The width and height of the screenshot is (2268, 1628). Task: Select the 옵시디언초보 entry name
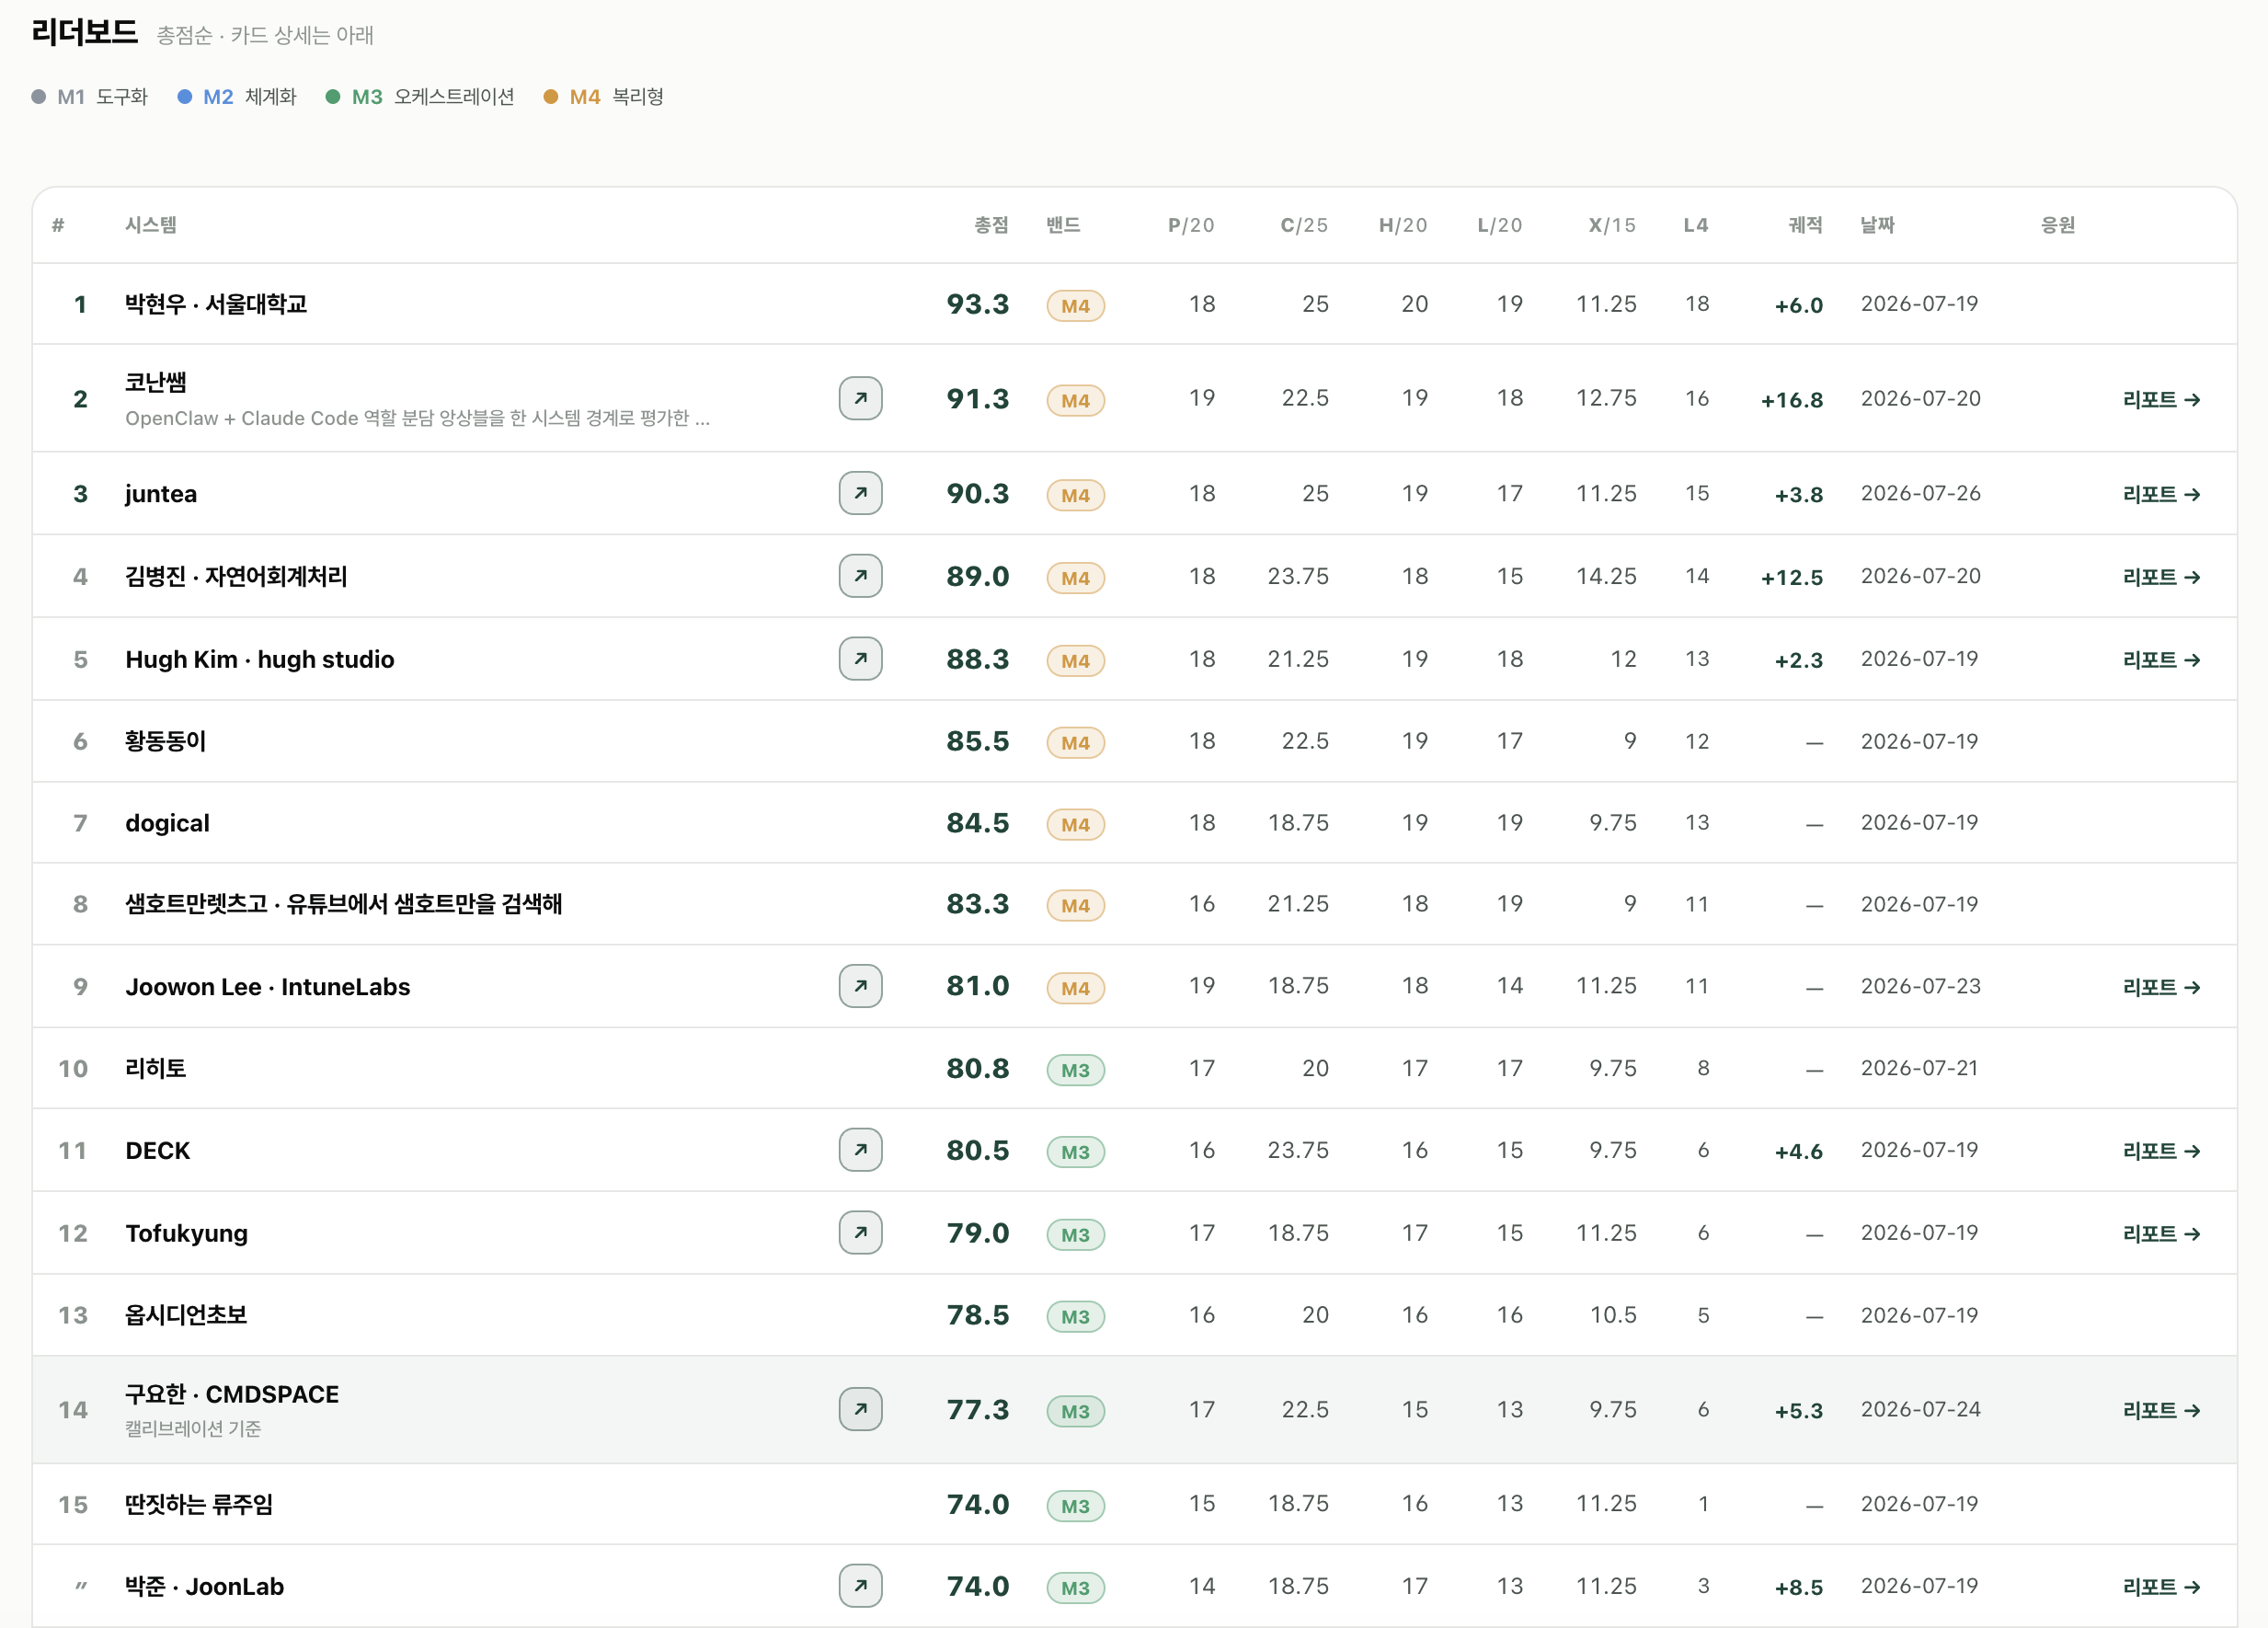[x=186, y=1315]
